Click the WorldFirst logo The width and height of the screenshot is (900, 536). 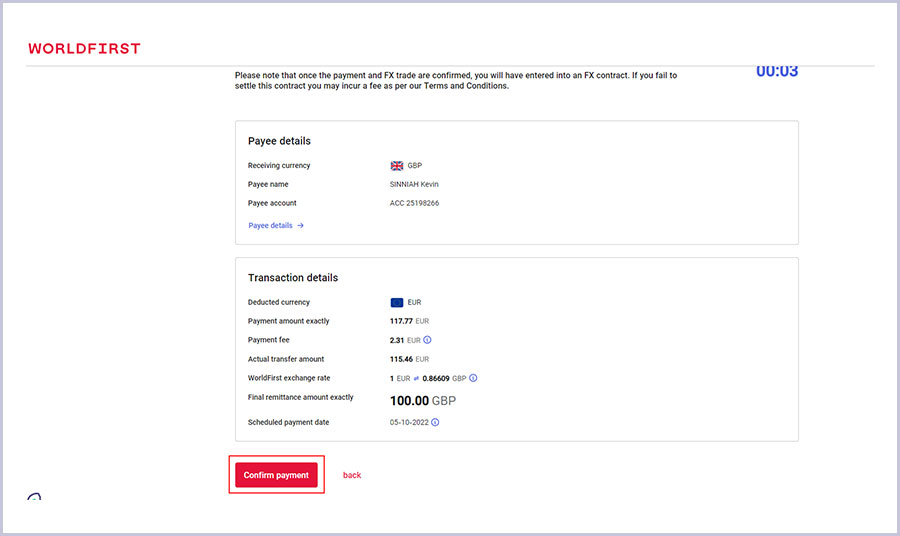pos(84,48)
